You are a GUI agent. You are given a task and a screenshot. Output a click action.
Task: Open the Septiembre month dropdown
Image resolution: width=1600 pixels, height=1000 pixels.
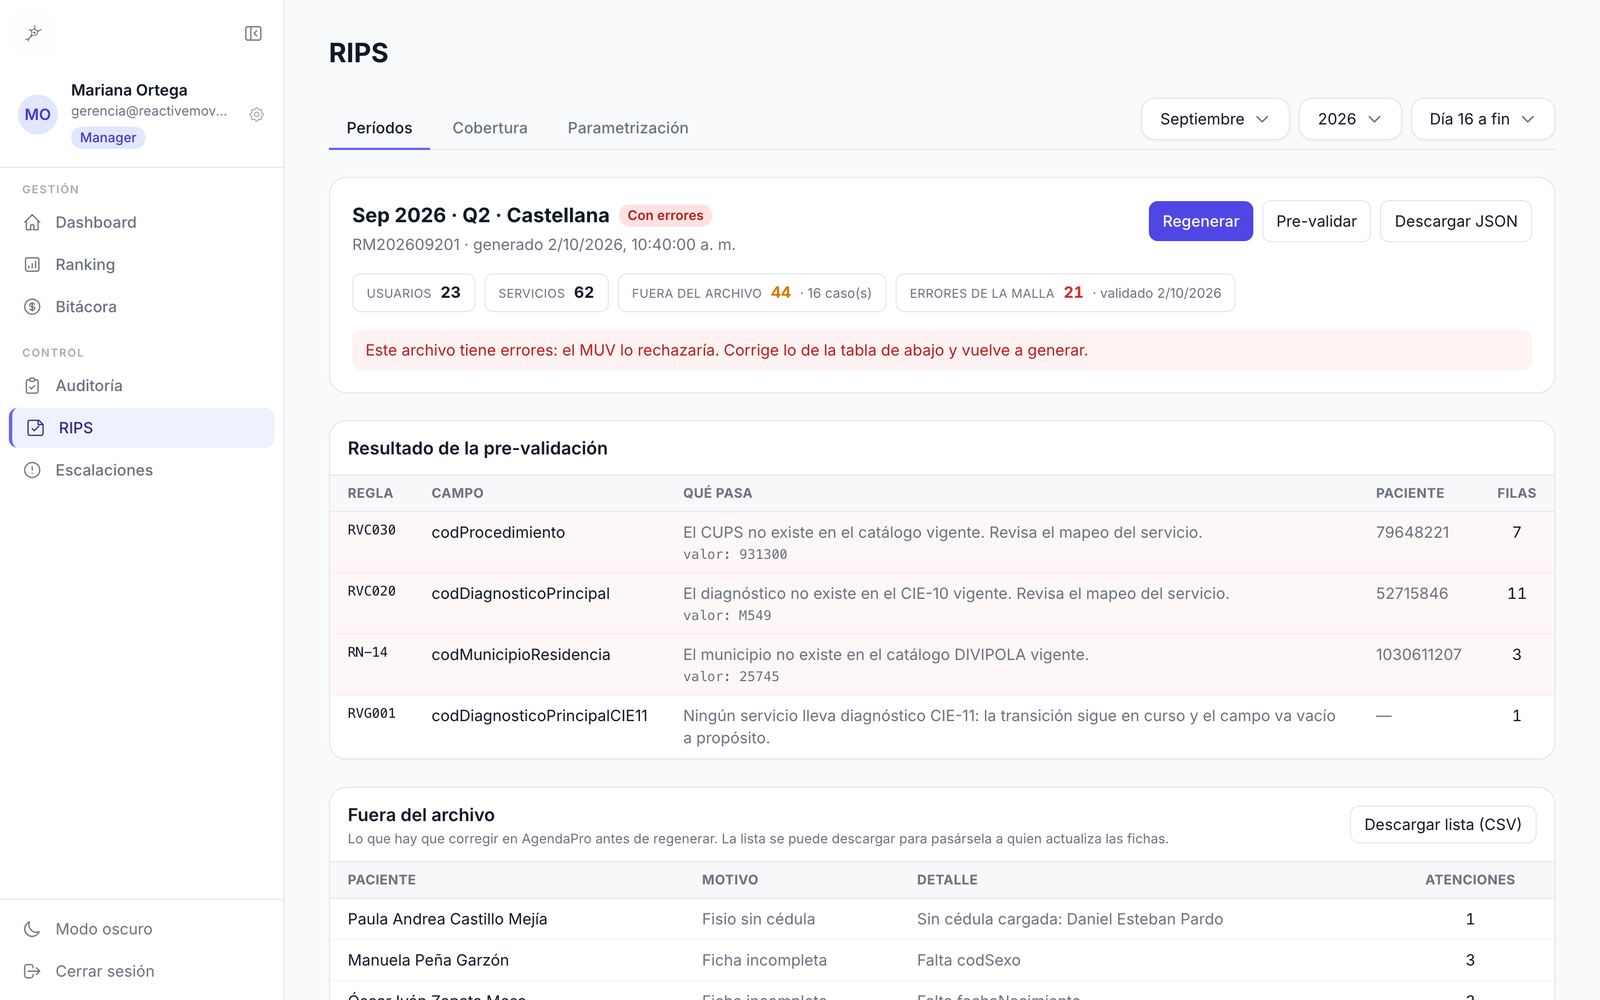point(1215,119)
